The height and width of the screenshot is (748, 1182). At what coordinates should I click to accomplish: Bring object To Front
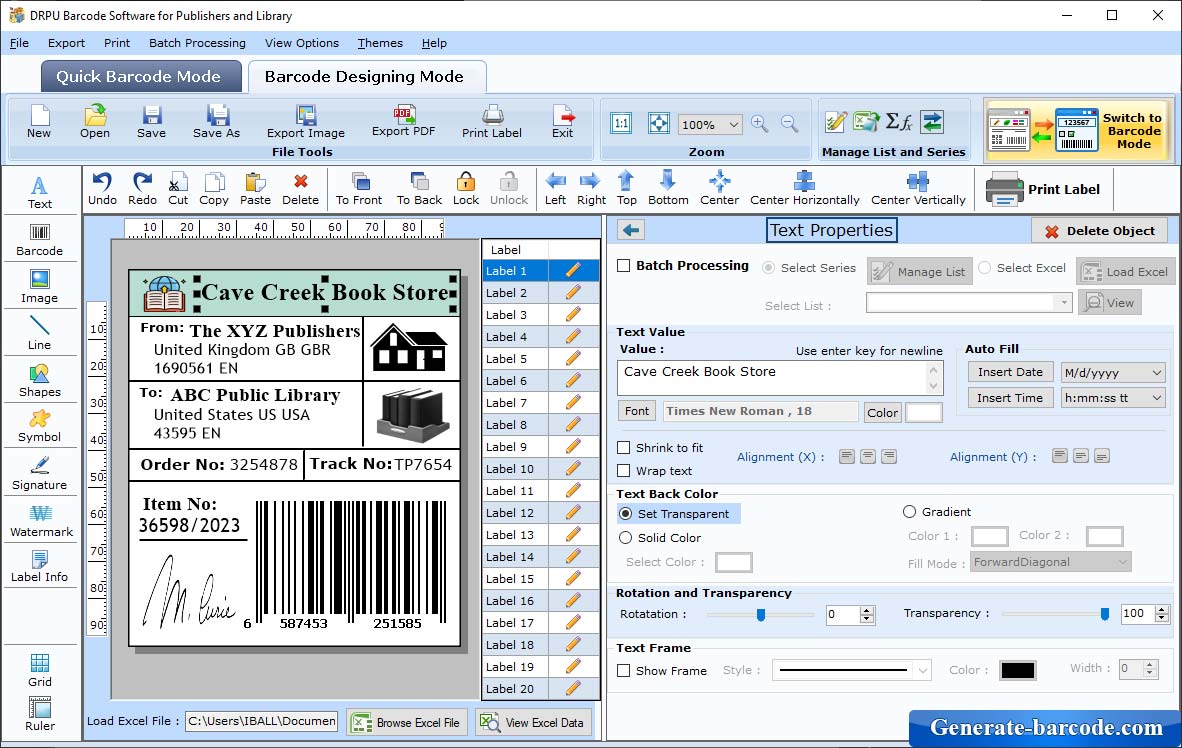(359, 189)
